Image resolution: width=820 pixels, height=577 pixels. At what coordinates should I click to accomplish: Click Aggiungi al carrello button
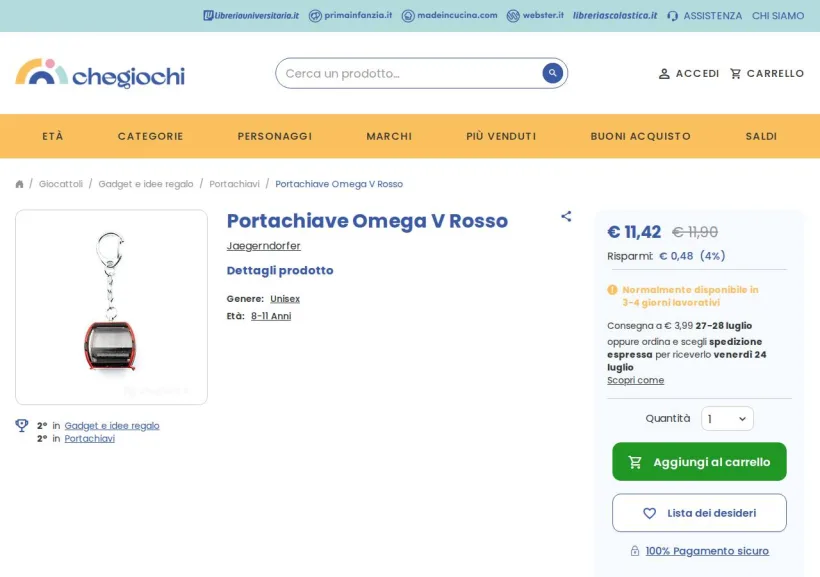coord(699,462)
